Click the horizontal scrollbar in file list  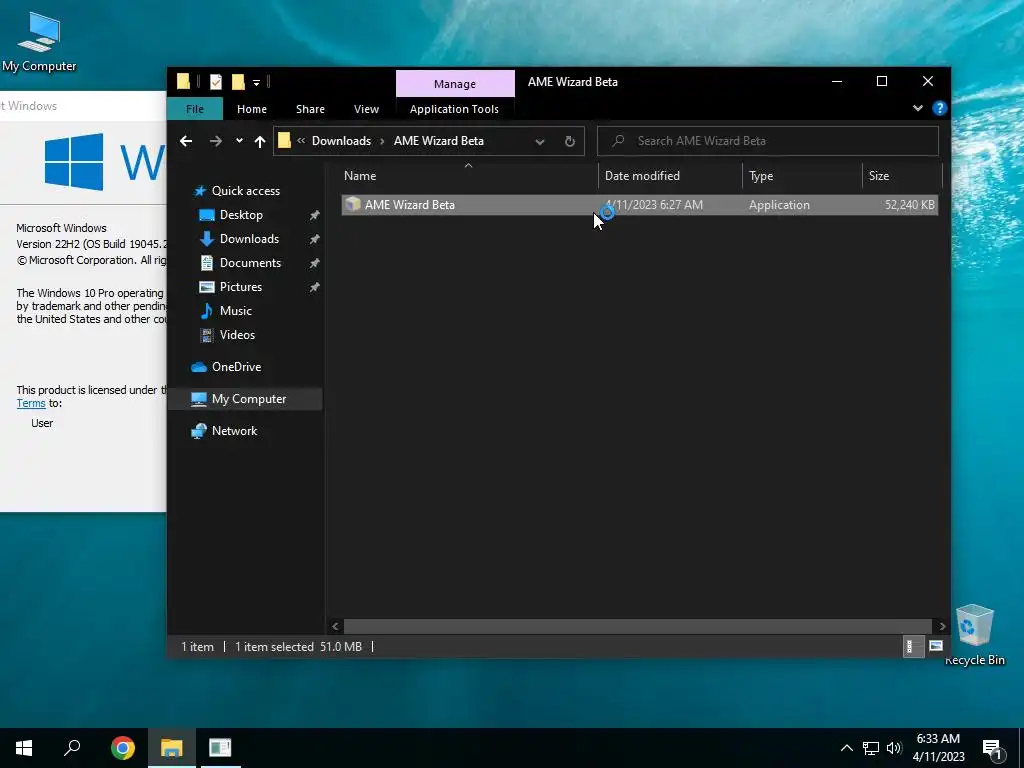tap(637, 626)
